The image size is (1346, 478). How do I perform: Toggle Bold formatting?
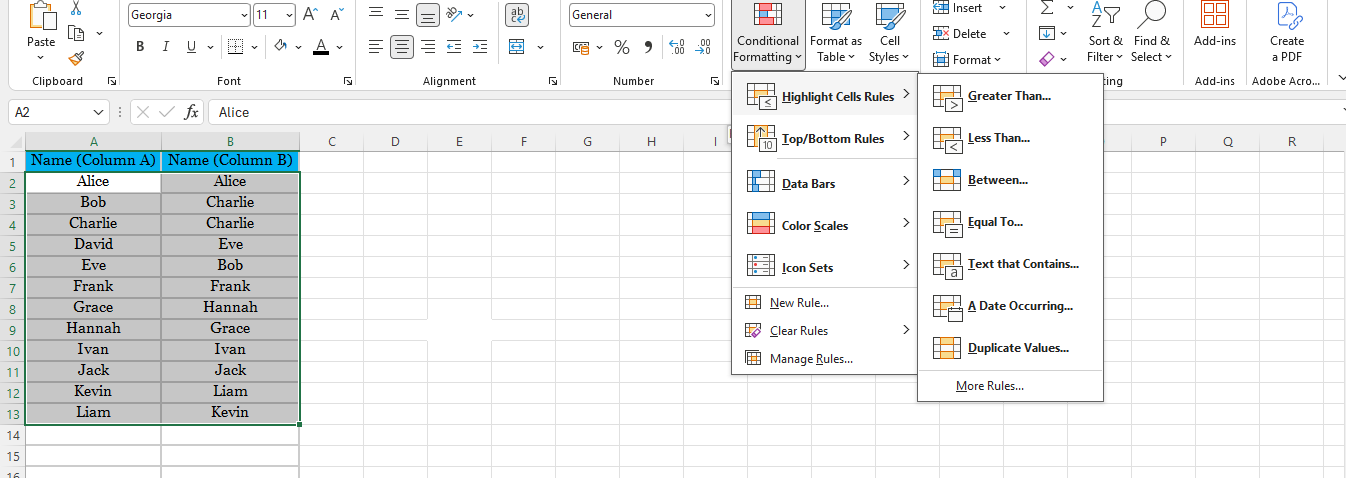pos(140,47)
